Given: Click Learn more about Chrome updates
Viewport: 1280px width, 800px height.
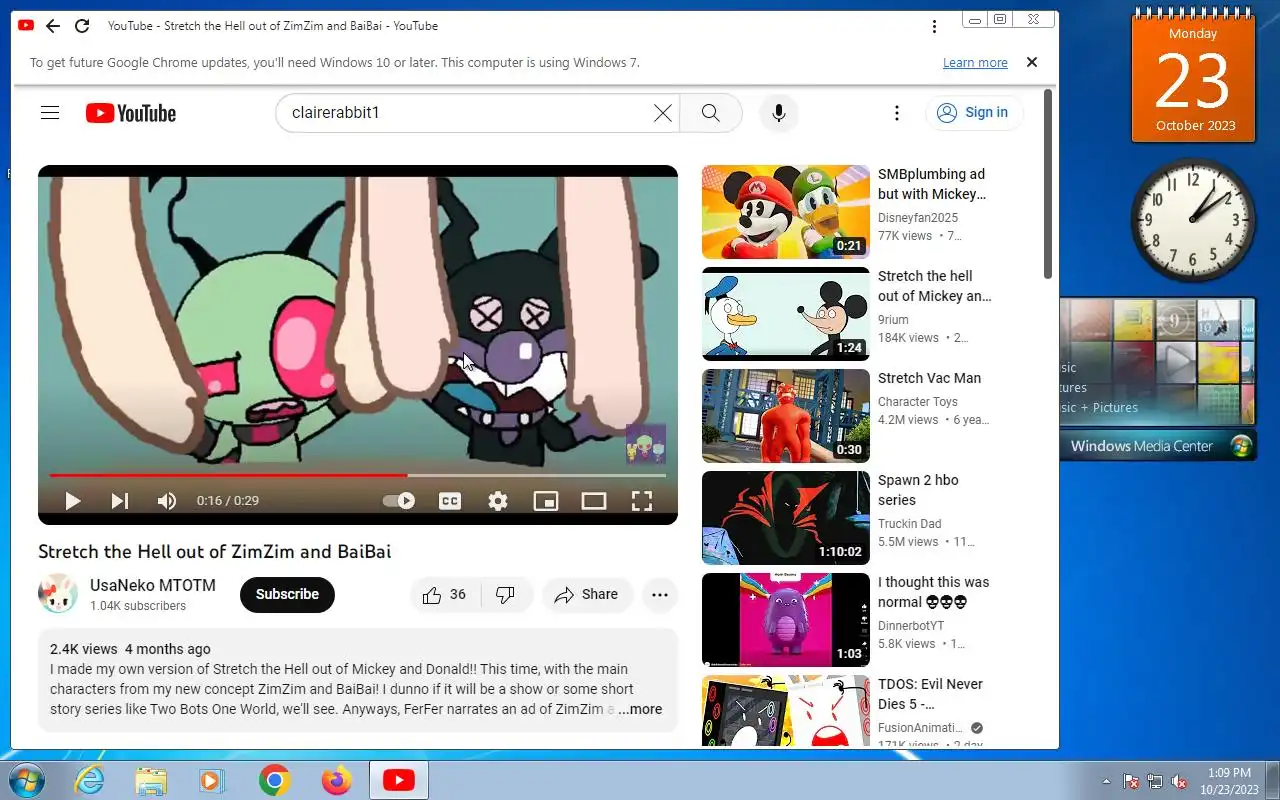Looking at the screenshot, I should (975, 62).
